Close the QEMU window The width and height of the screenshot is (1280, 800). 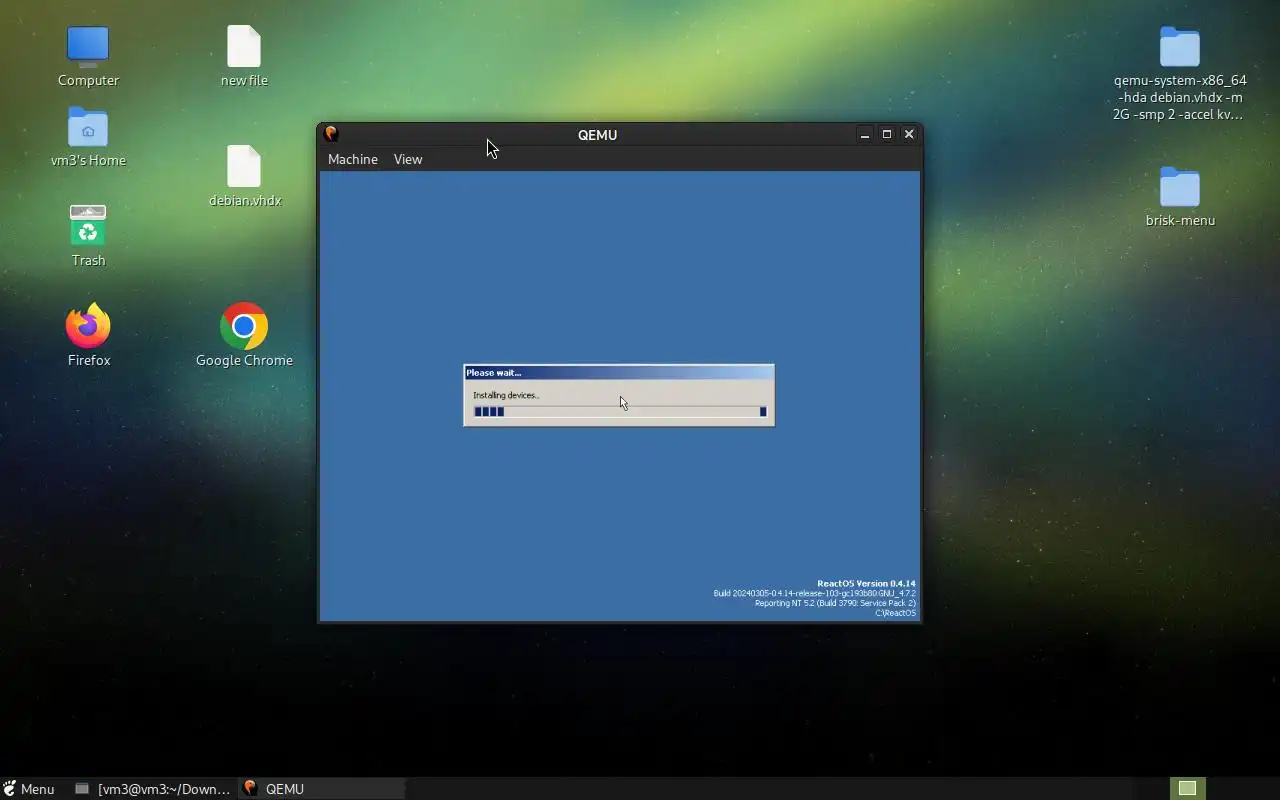(x=909, y=134)
